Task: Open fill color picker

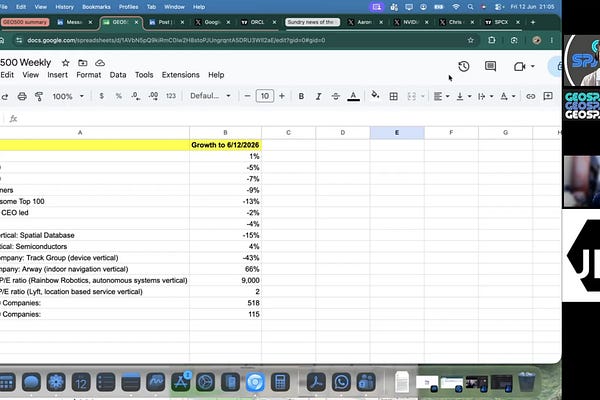Action: click(375, 95)
